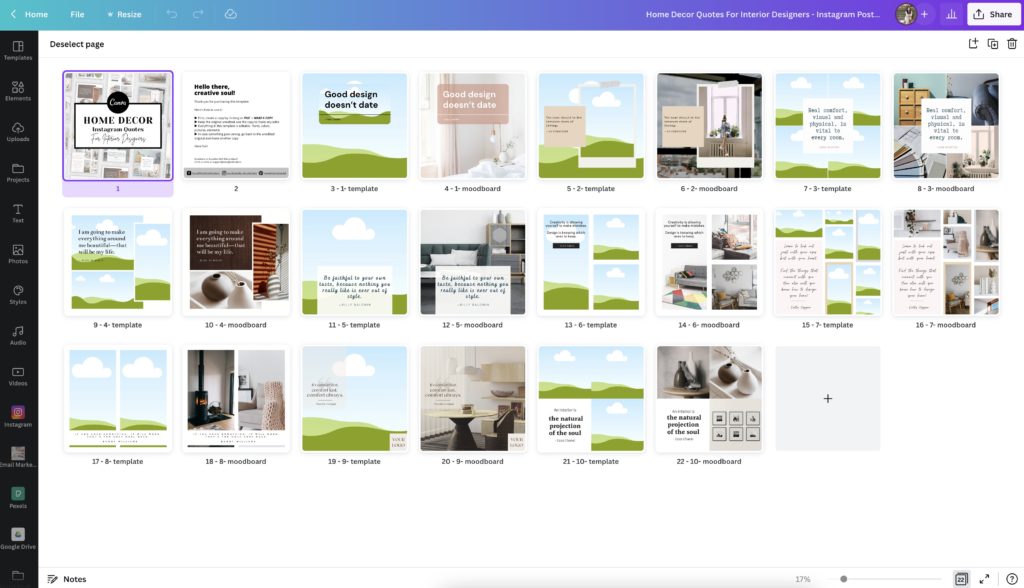The width and height of the screenshot is (1024, 588).
Task: Open the Audio panel
Action: point(18,335)
